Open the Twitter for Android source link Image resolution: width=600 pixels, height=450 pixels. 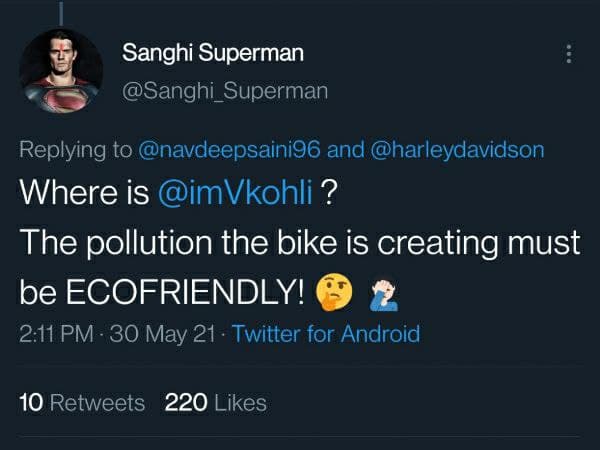[x=326, y=334]
